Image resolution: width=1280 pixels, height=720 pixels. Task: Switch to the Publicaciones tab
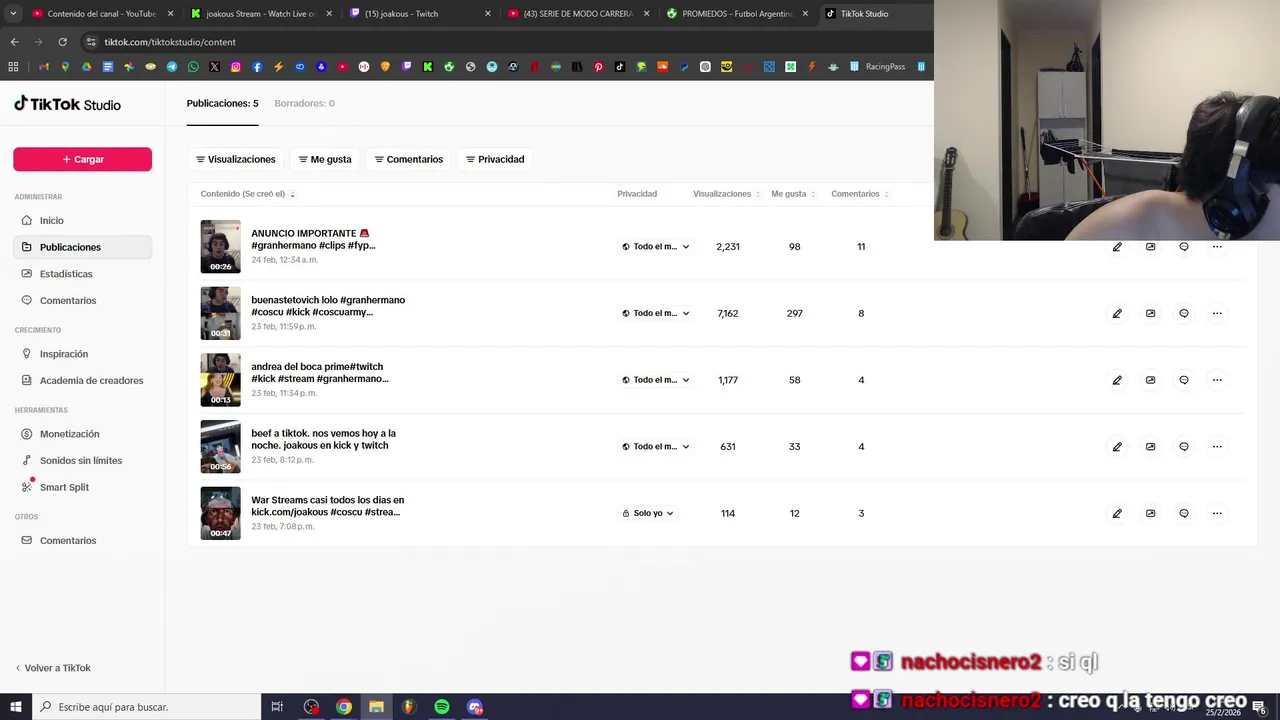tap(222, 103)
